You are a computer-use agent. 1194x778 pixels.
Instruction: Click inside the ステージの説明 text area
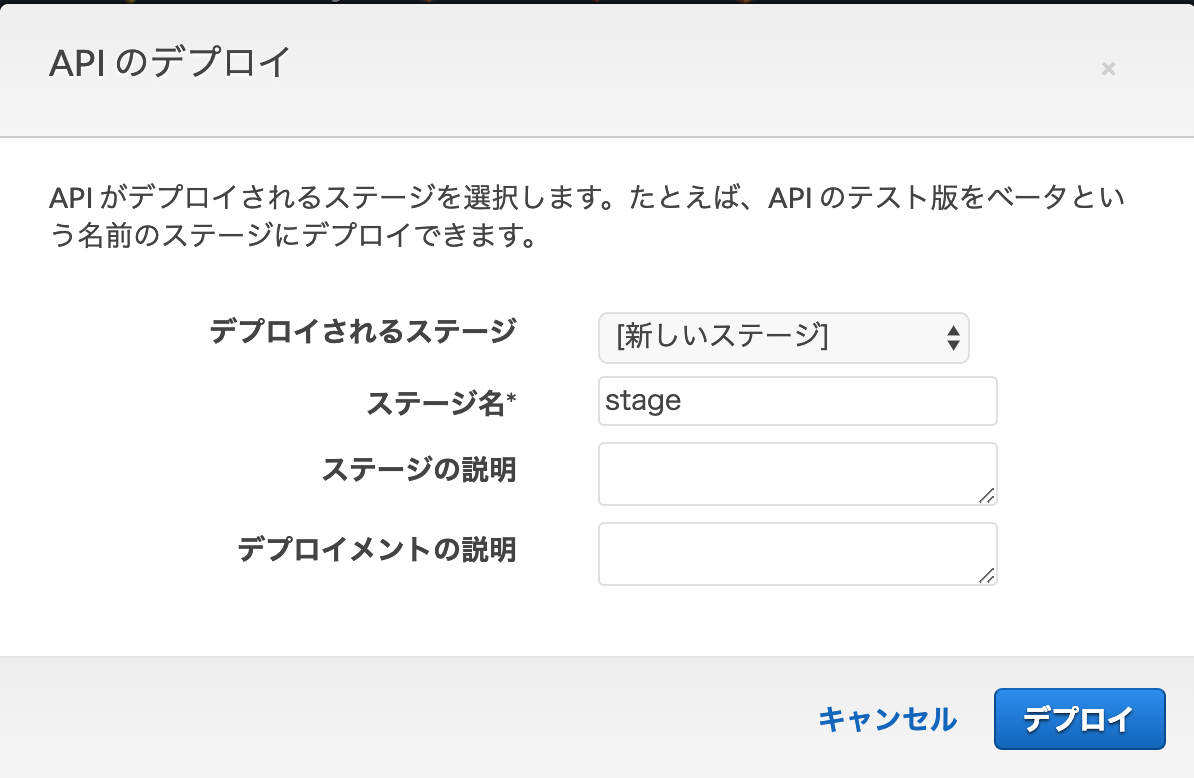pos(790,473)
